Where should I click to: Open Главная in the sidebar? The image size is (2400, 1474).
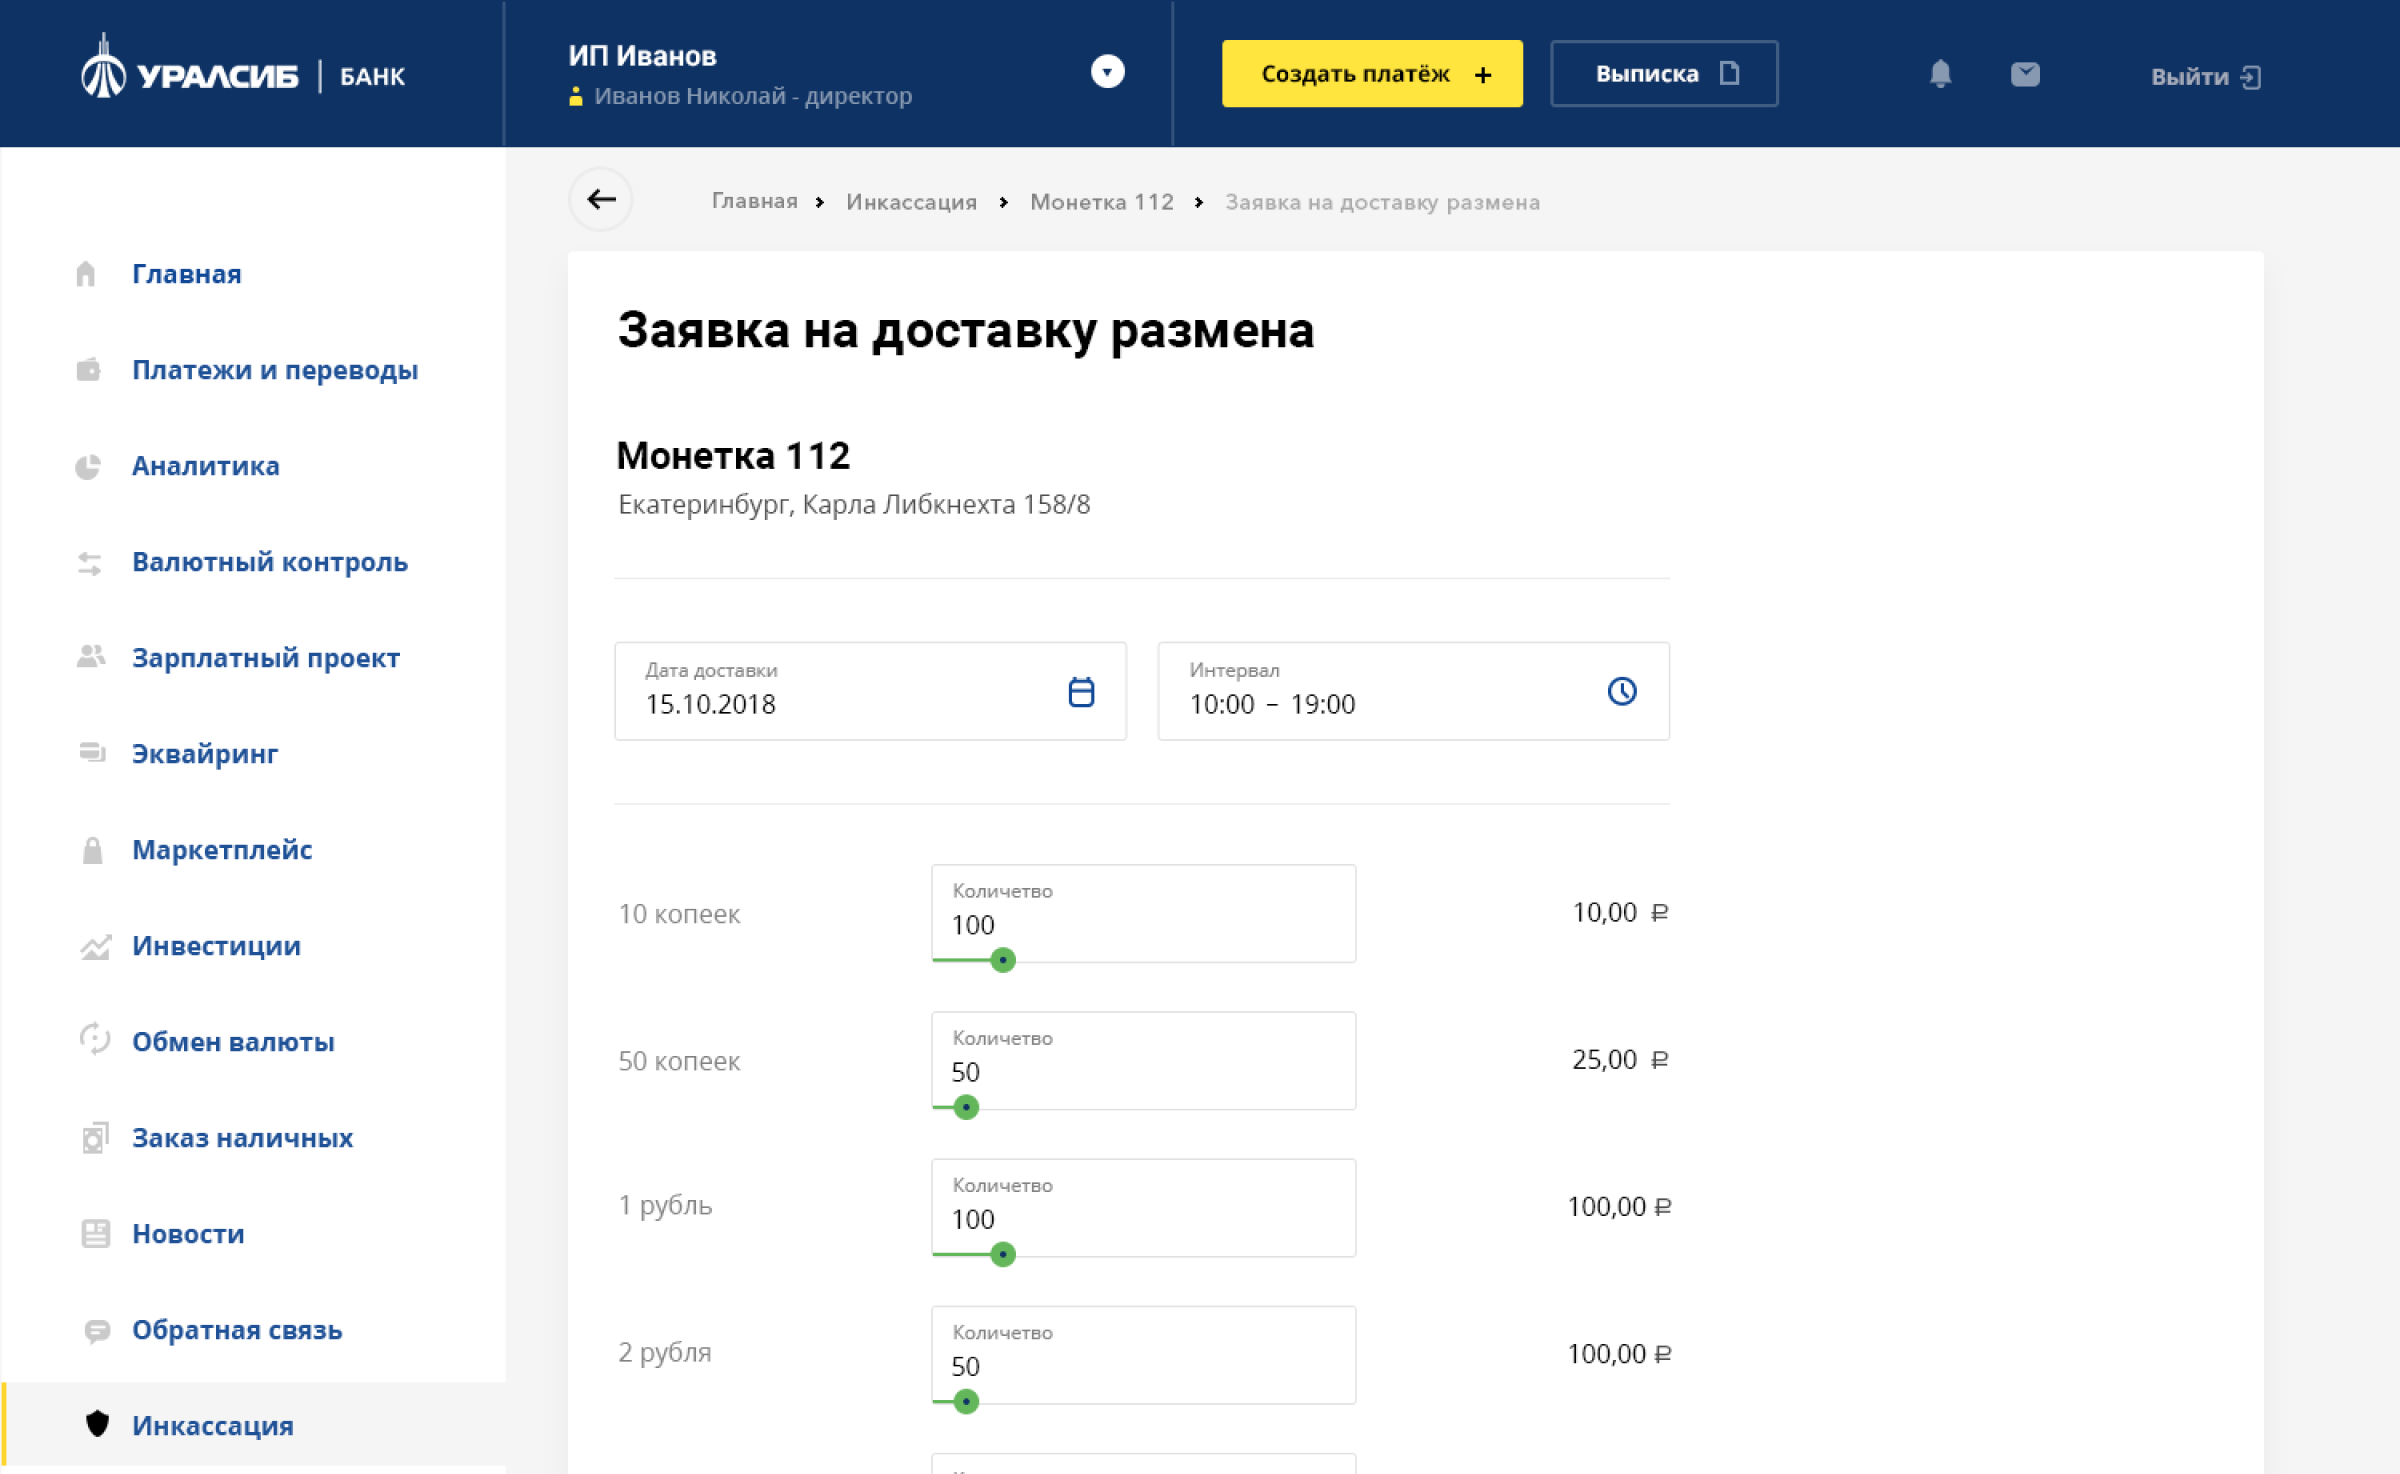187,274
